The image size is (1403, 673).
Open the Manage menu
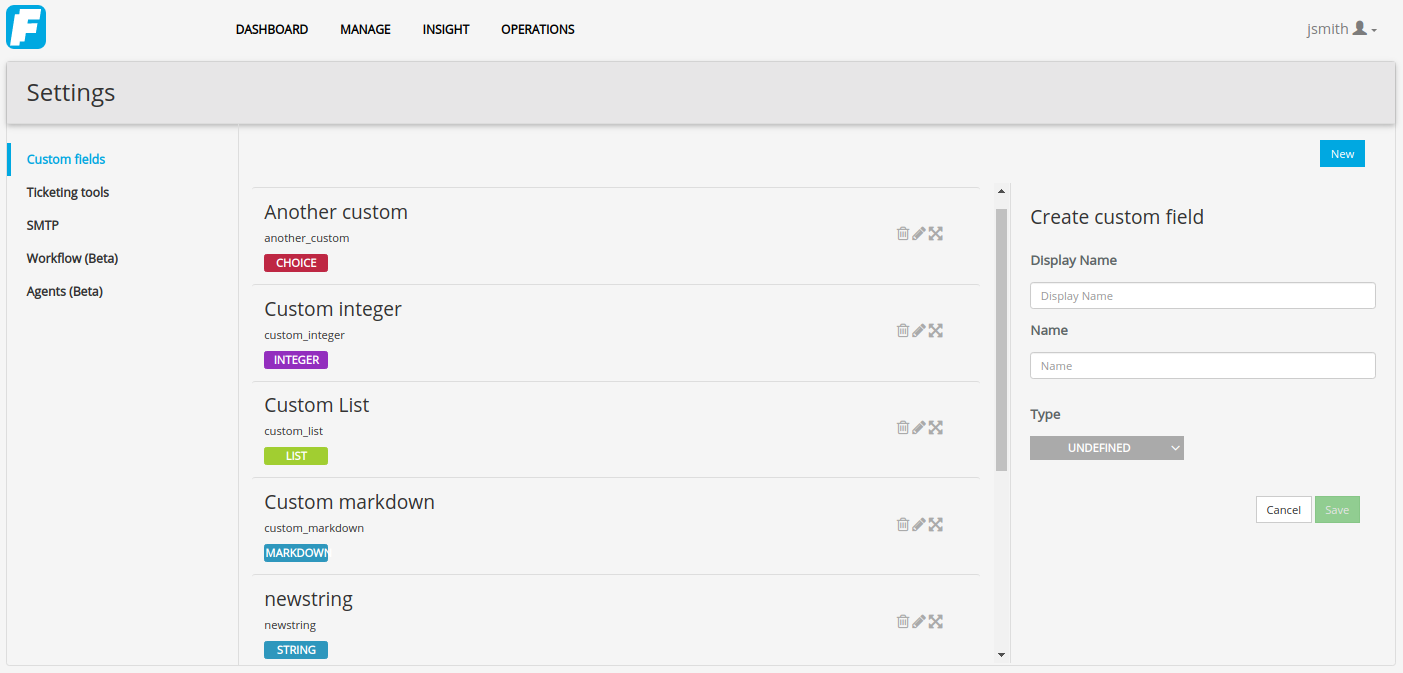coord(365,29)
